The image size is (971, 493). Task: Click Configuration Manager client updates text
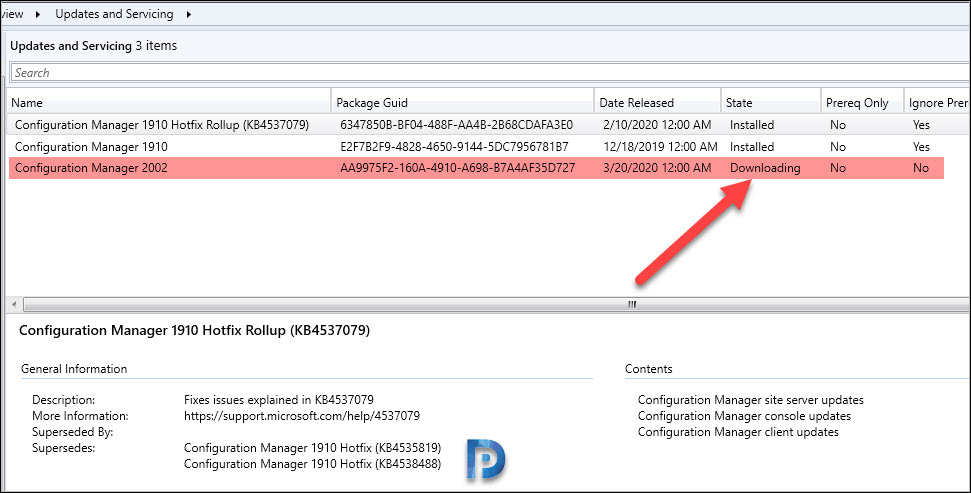[738, 432]
